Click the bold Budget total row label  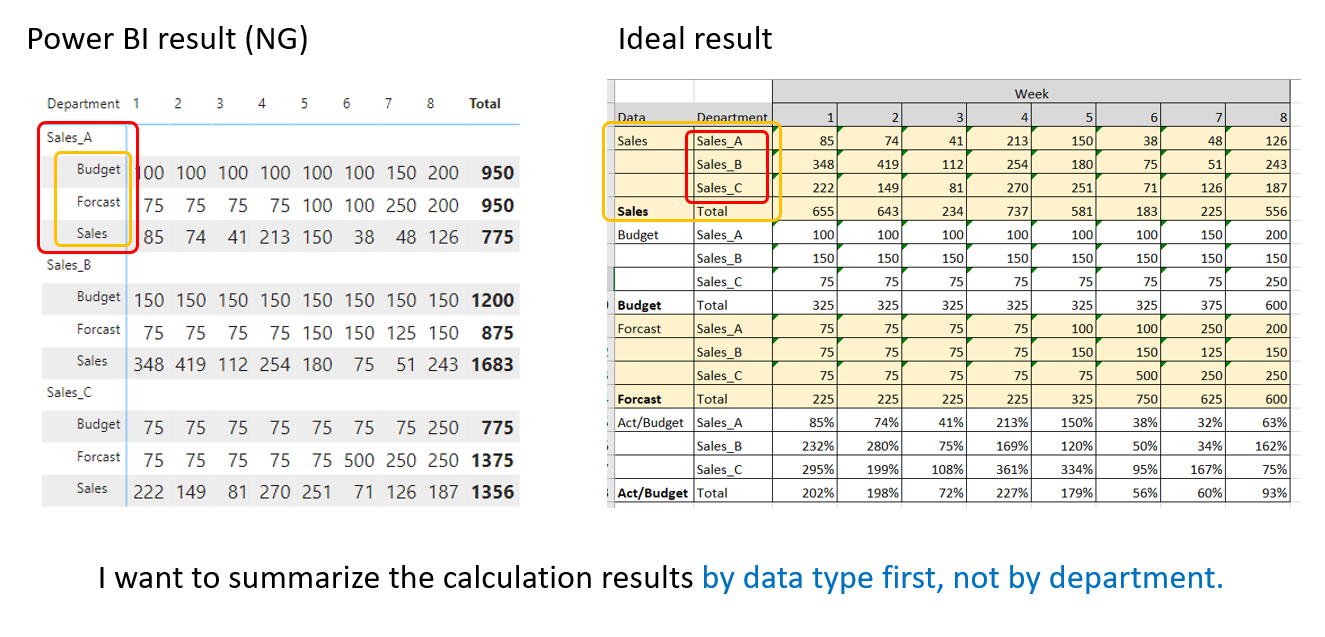[x=653, y=305]
